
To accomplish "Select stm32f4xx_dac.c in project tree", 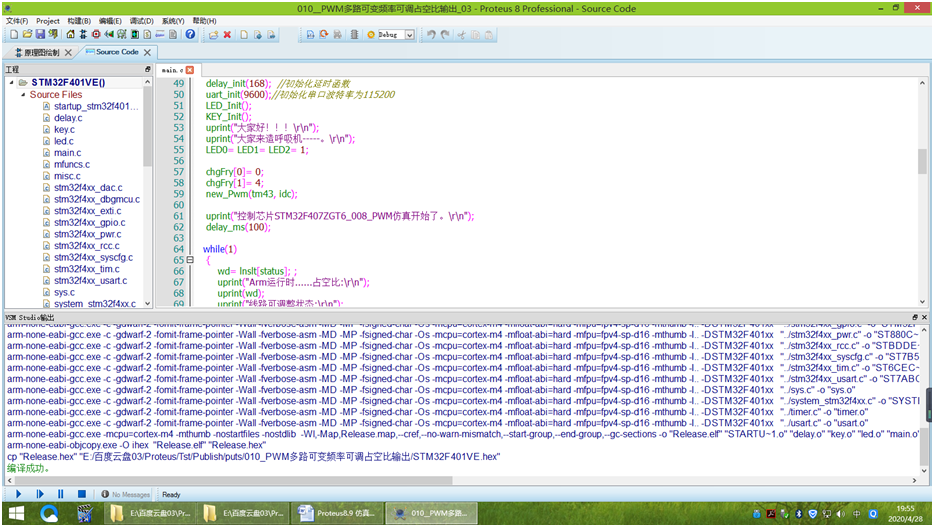I will (88, 188).
